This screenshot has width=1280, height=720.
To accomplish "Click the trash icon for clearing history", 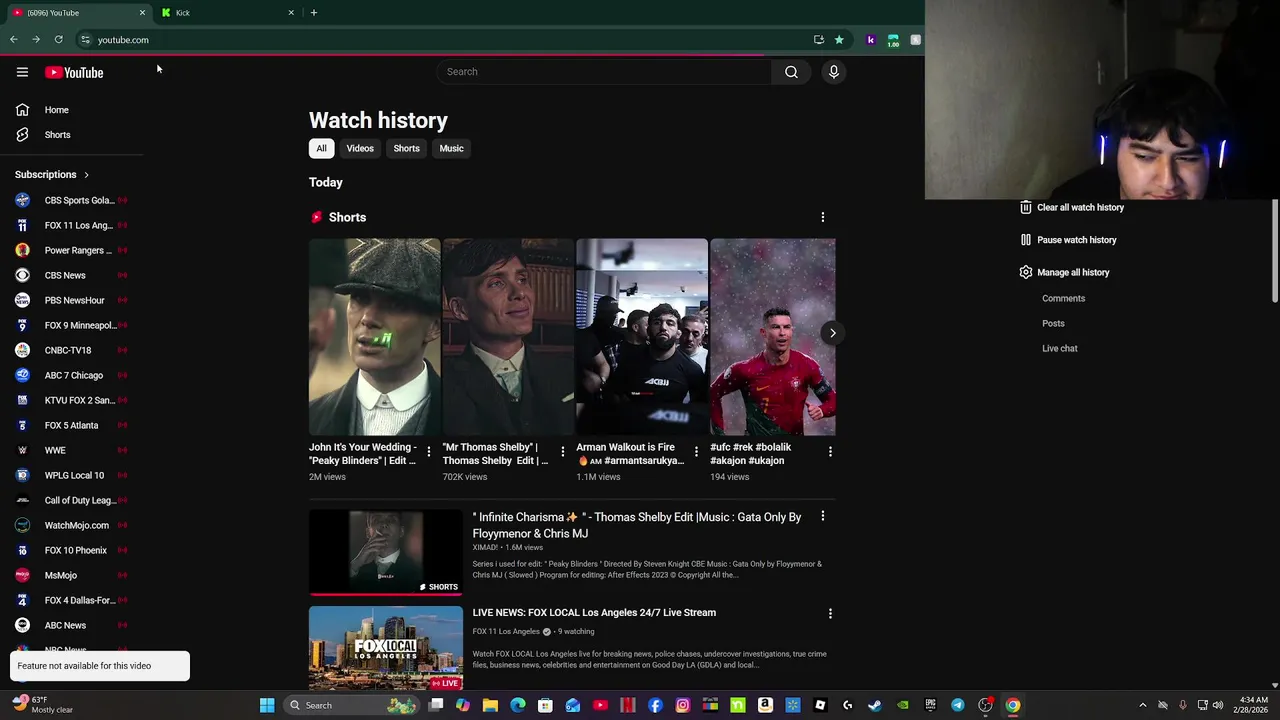I will pos(1025,207).
